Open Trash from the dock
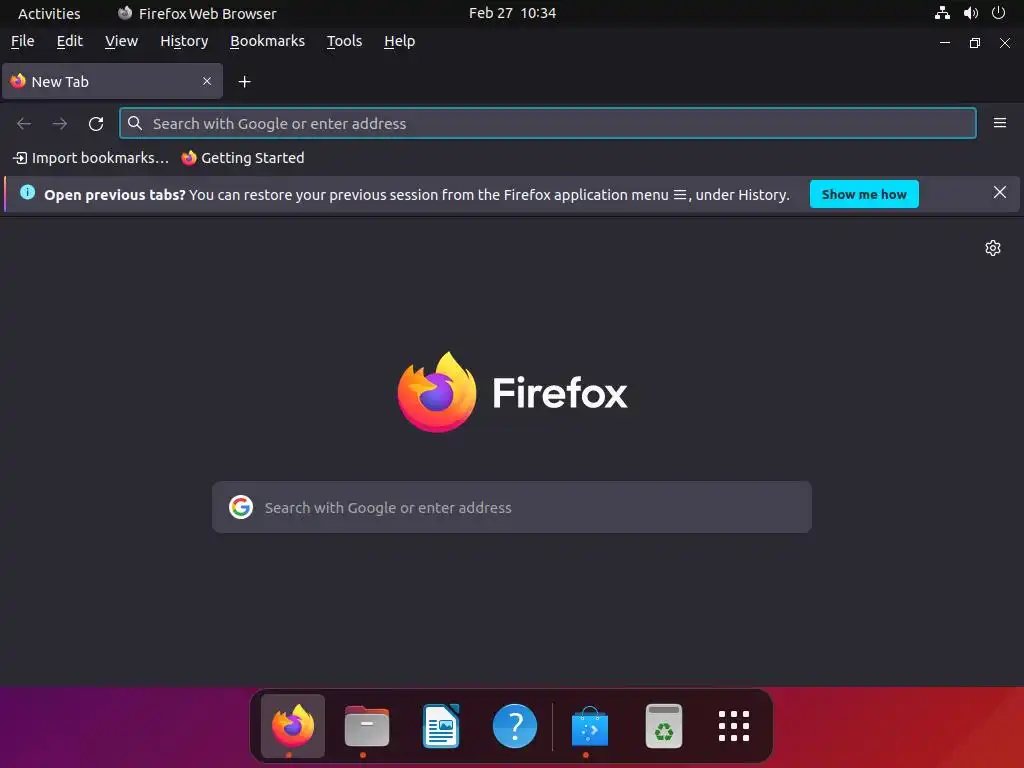 664,726
